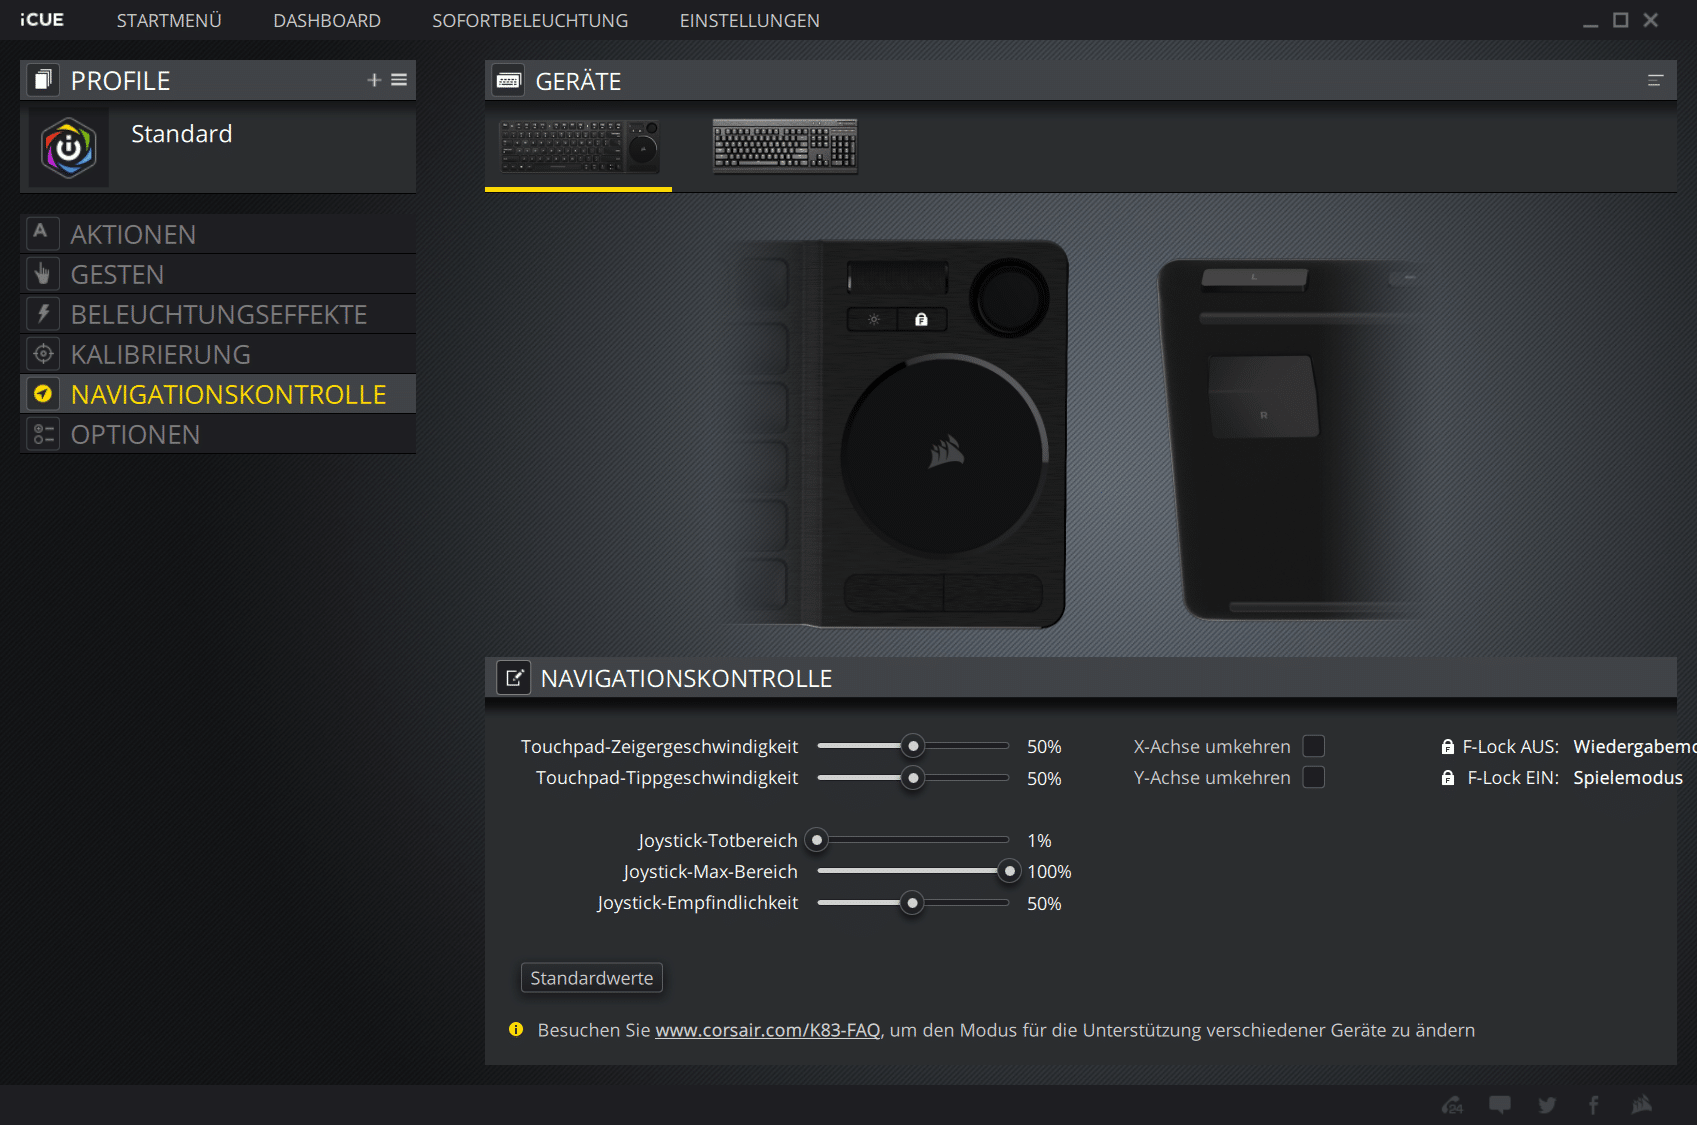Go to Beleuchtungseffekte lightning section
The height and width of the screenshot is (1125, 1697).
click(x=43, y=314)
